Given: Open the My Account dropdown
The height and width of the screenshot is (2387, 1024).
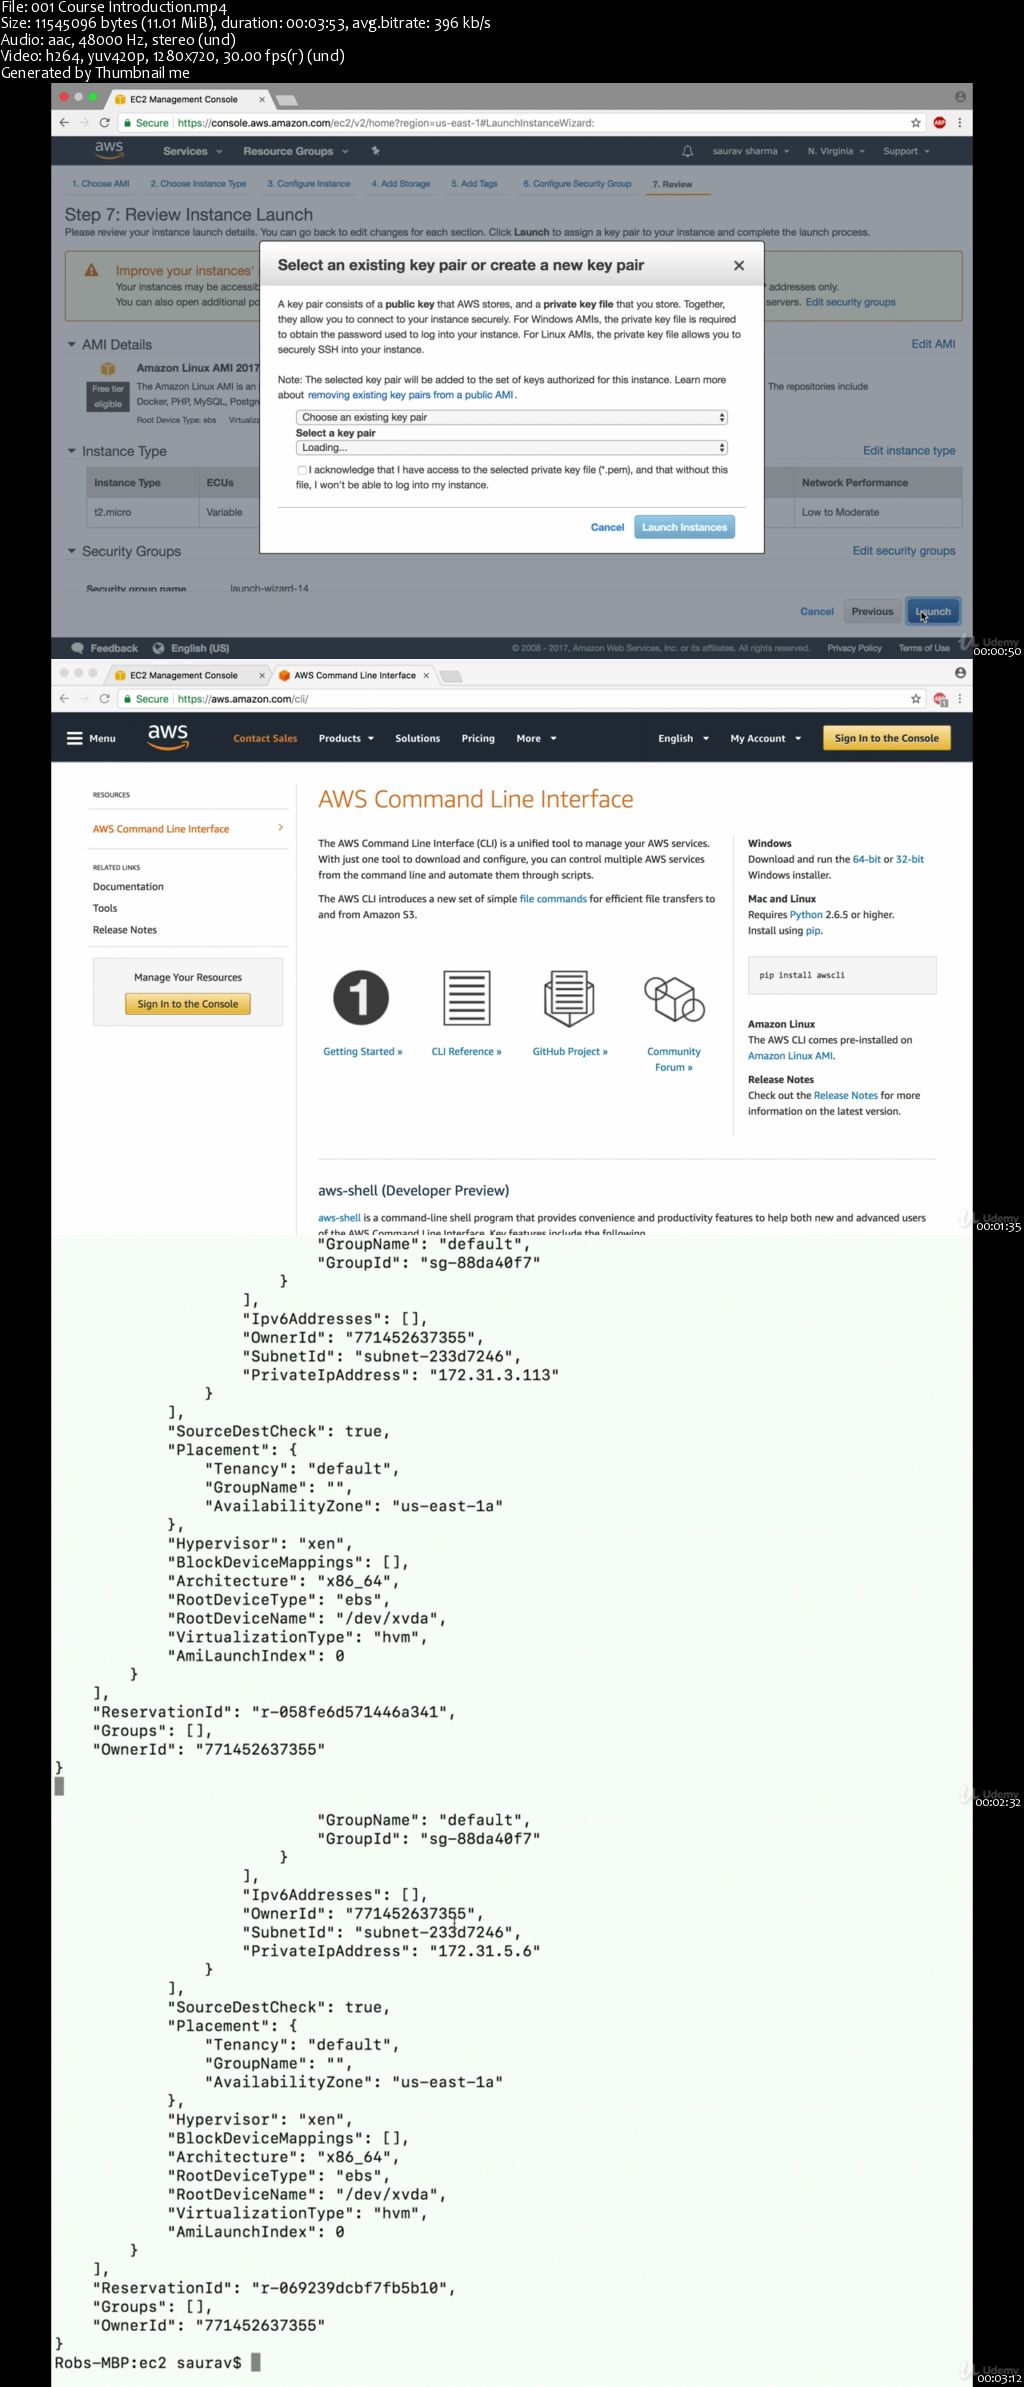Looking at the screenshot, I should tap(765, 738).
